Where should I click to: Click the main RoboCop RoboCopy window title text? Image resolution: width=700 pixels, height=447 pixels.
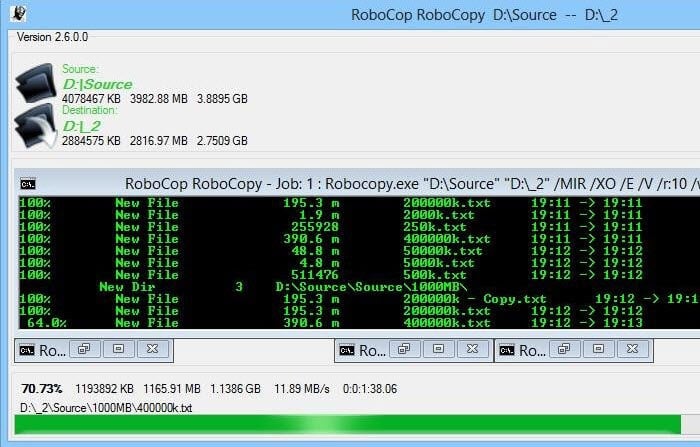point(484,15)
